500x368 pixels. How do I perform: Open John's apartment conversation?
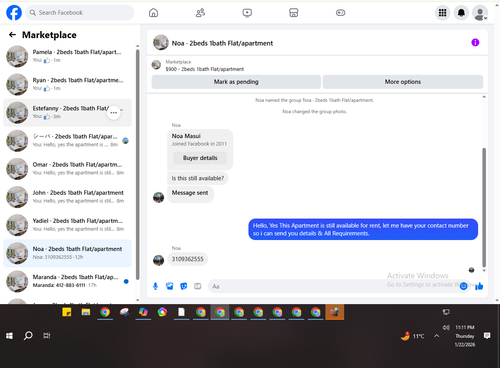67,197
